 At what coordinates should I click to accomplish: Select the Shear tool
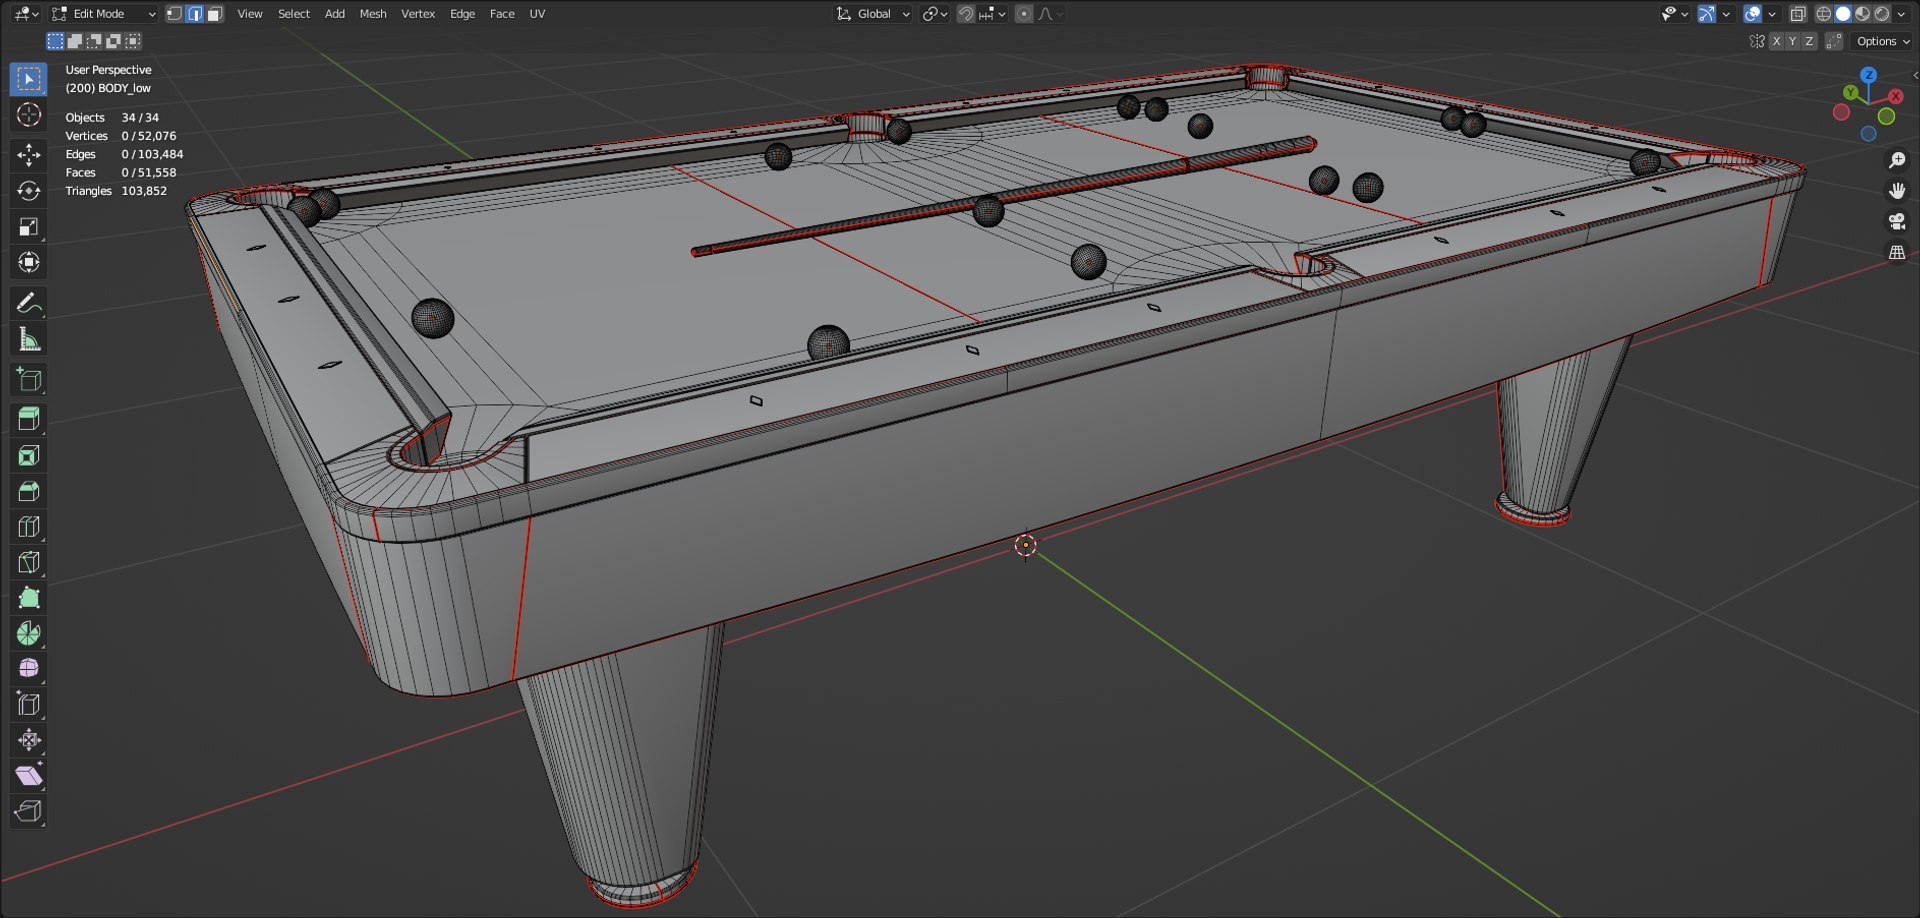28,775
